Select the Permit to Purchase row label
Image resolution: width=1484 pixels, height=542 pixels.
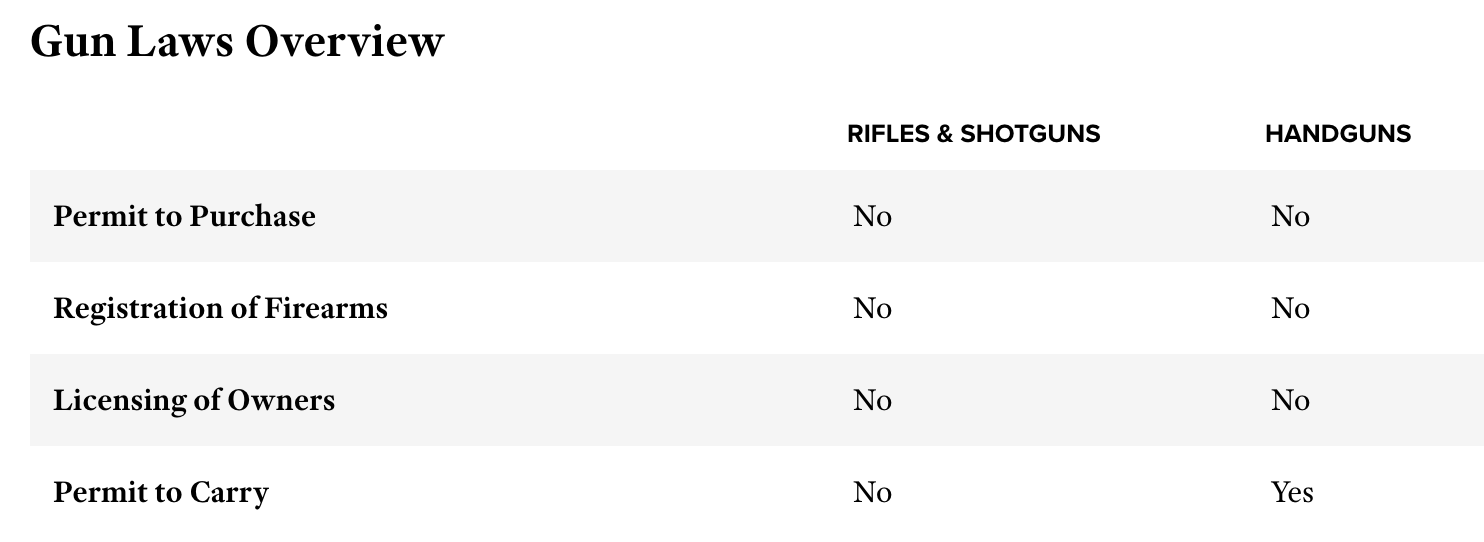tap(184, 216)
